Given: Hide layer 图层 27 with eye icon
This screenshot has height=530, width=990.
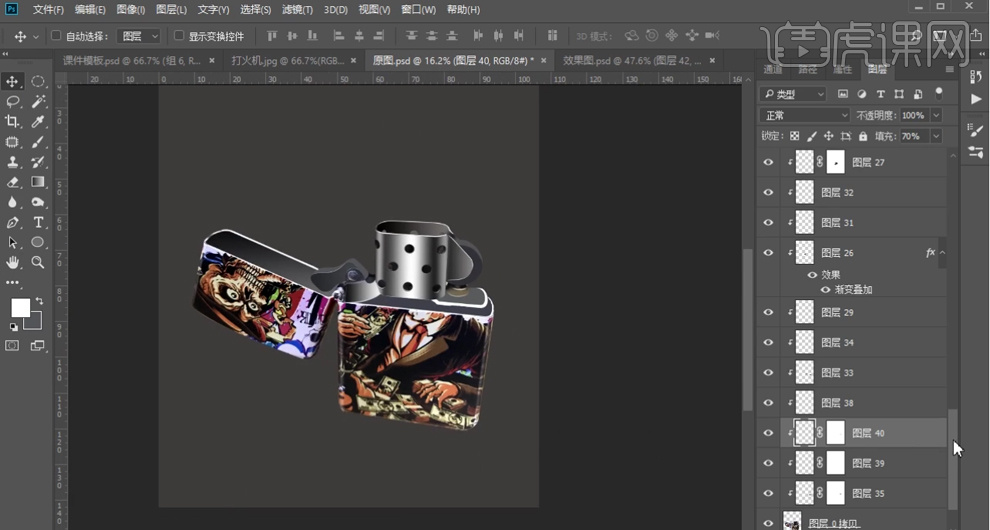Looking at the screenshot, I should 768,162.
